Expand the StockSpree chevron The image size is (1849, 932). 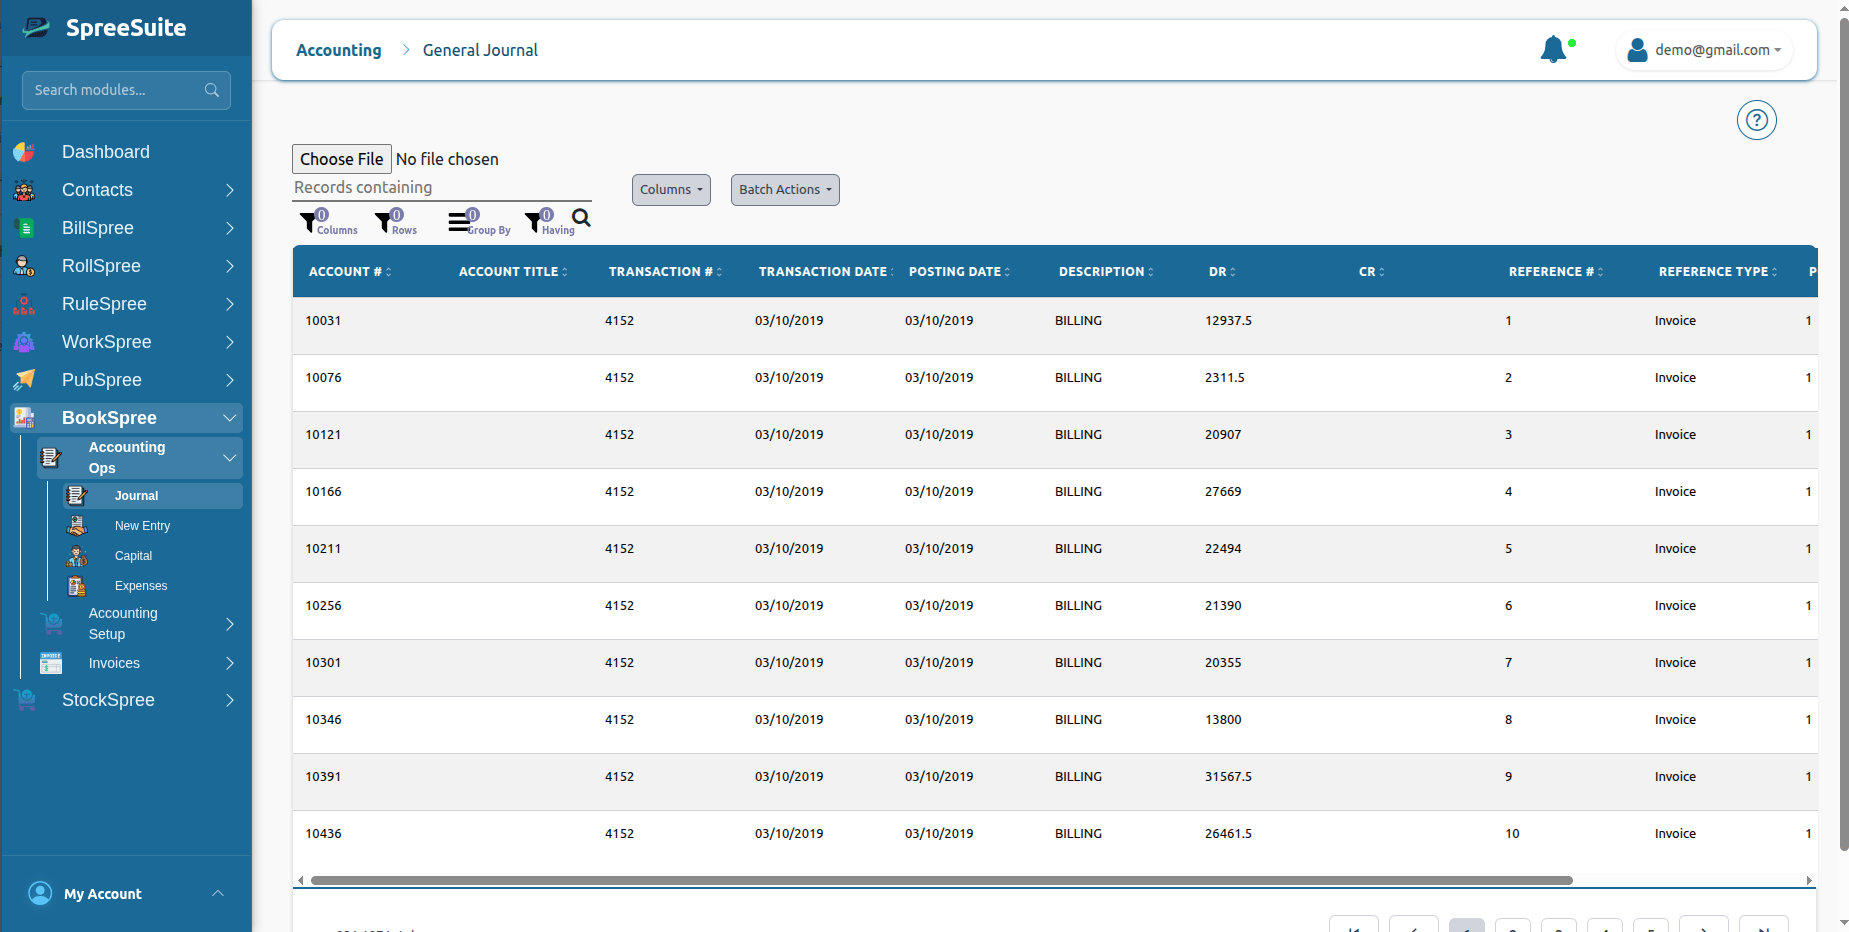click(x=230, y=700)
